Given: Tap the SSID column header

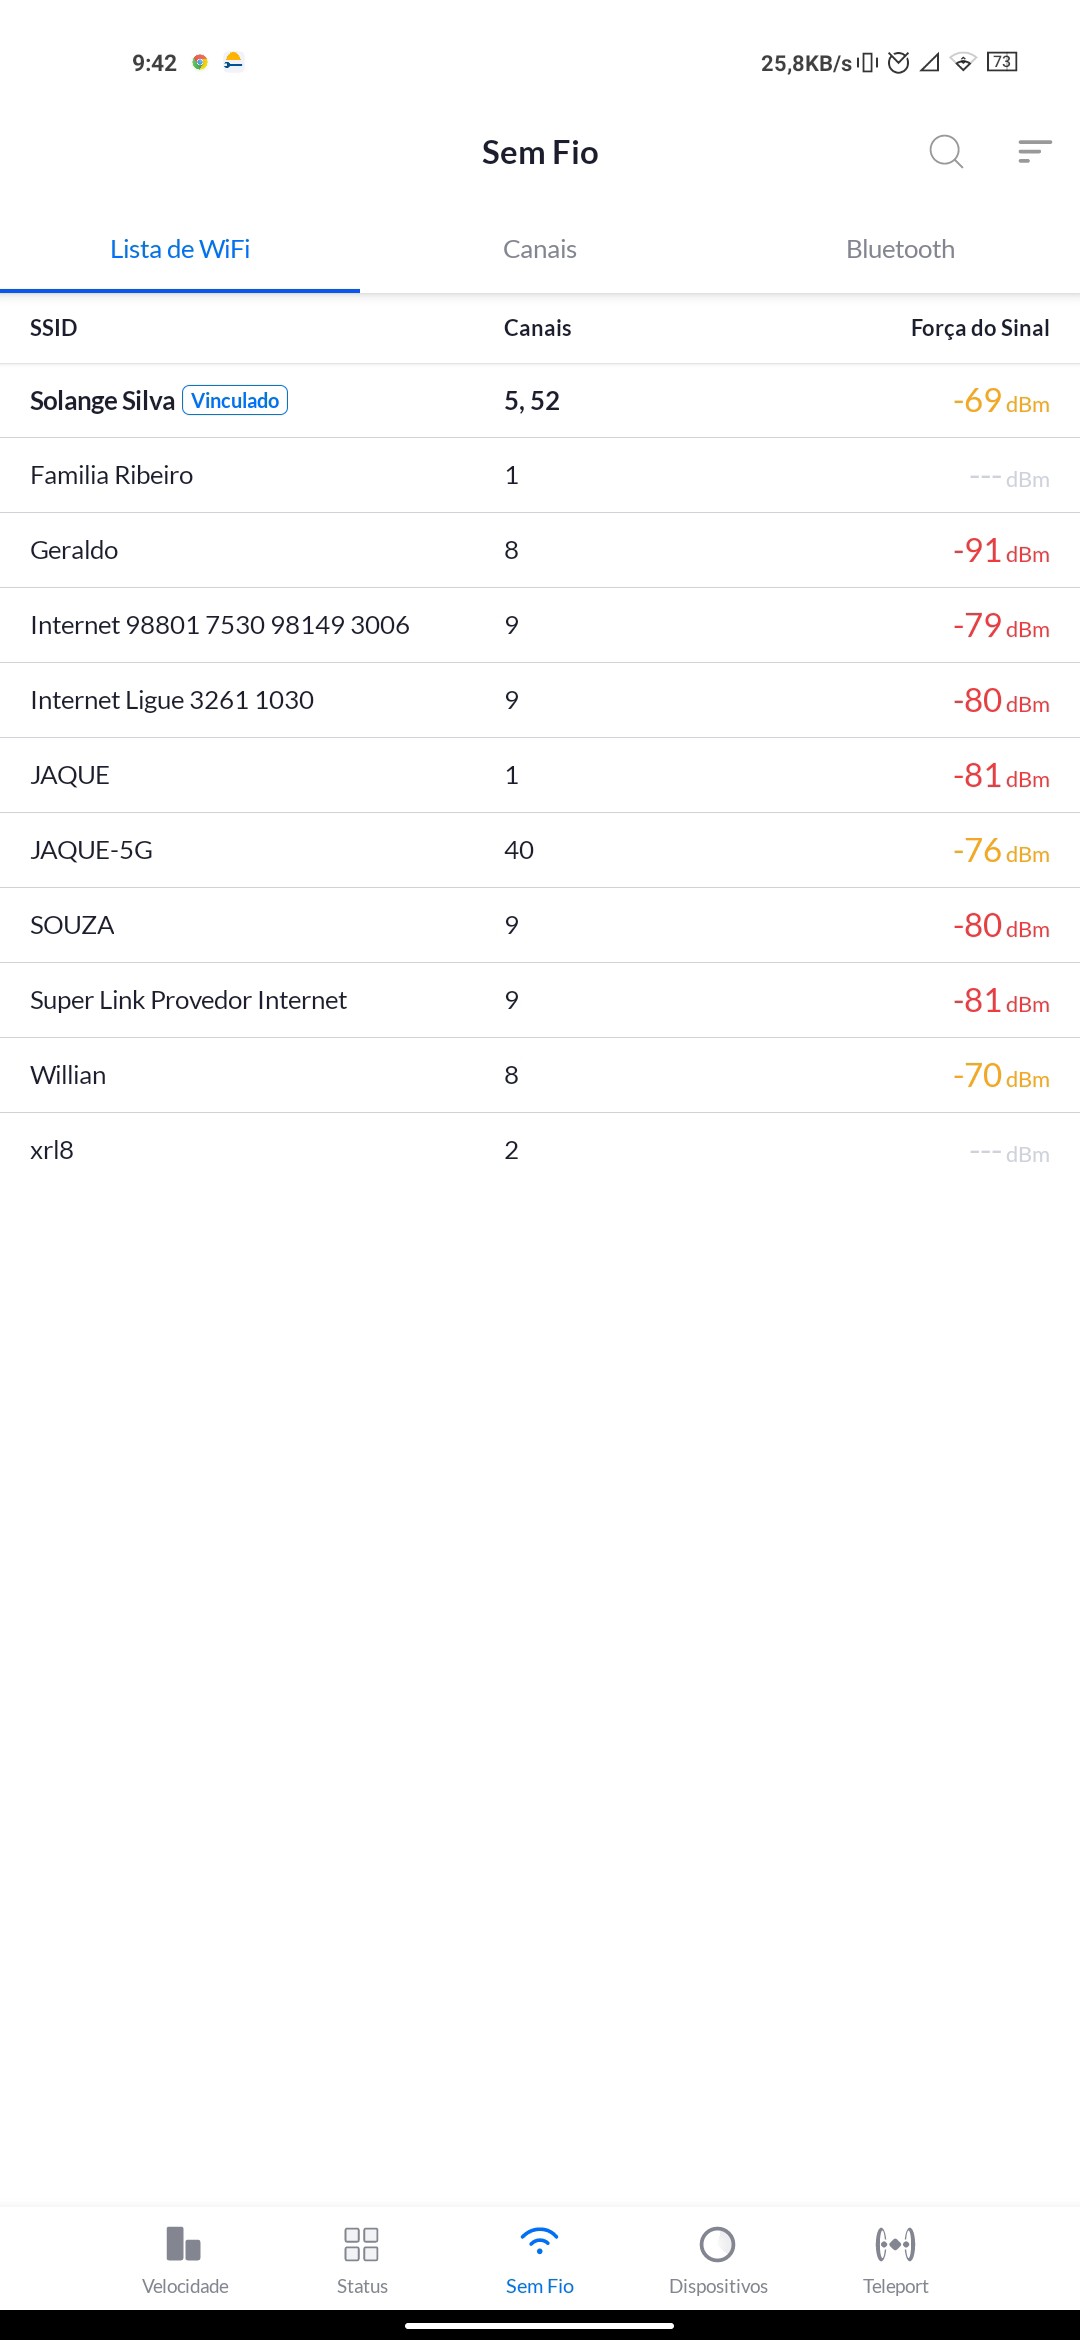Looking at the screenshot, I should coord(54,328).
